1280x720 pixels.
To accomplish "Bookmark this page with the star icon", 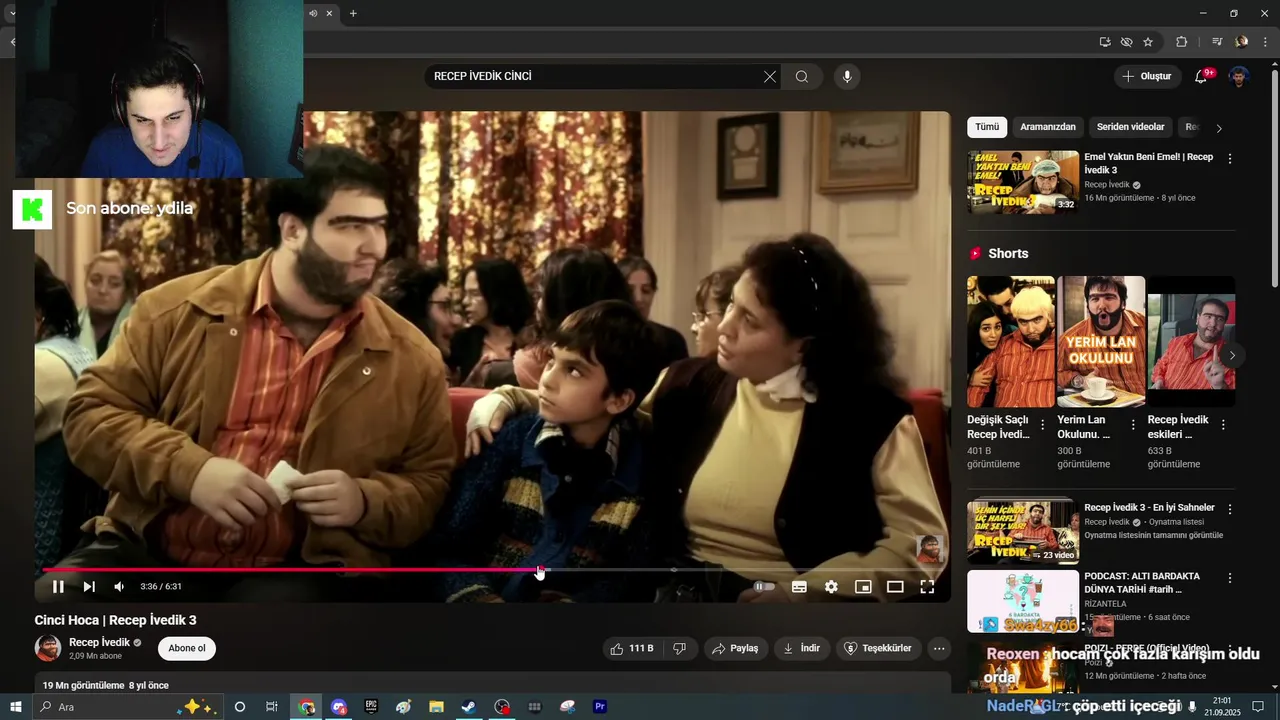I will 1148,42.
